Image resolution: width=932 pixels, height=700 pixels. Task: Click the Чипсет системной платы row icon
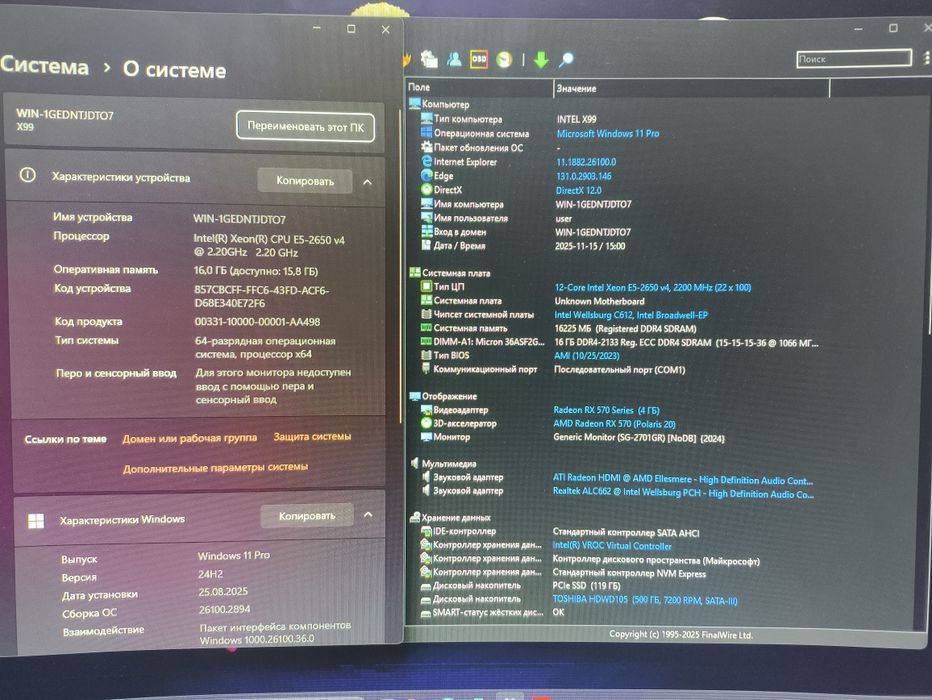coord(426,314)
